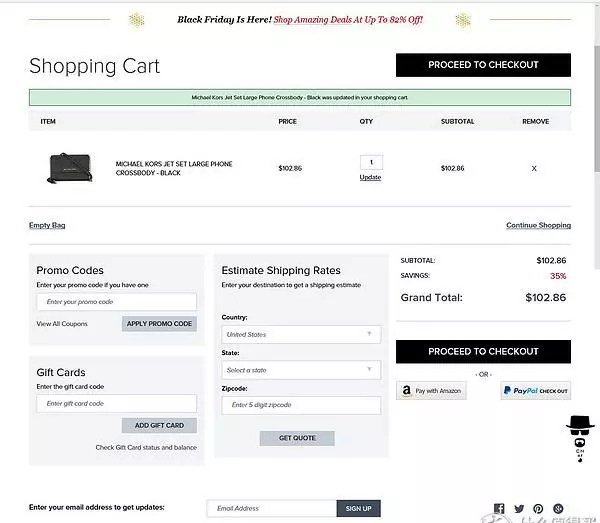The height and width of the screenshot is (523, 600).
Task: Click the item price $102.86
Action: pos(290,168)
